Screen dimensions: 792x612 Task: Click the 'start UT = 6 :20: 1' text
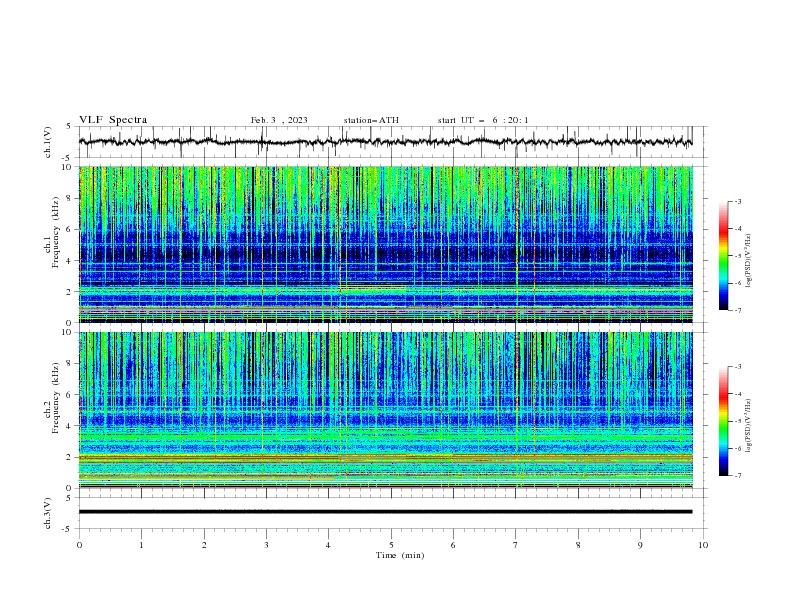point(483,120)
